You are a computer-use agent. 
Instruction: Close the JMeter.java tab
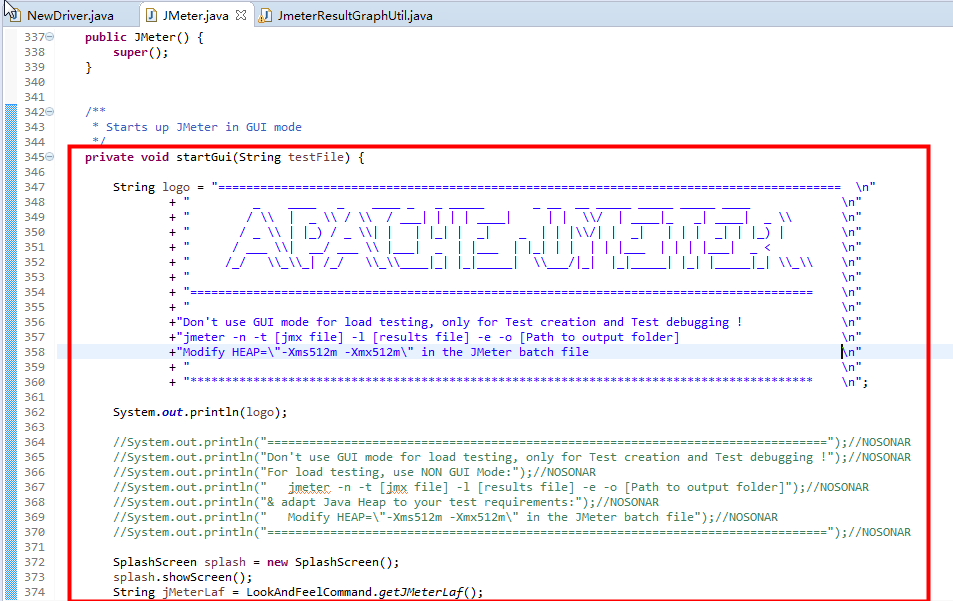tap(241, 16)
